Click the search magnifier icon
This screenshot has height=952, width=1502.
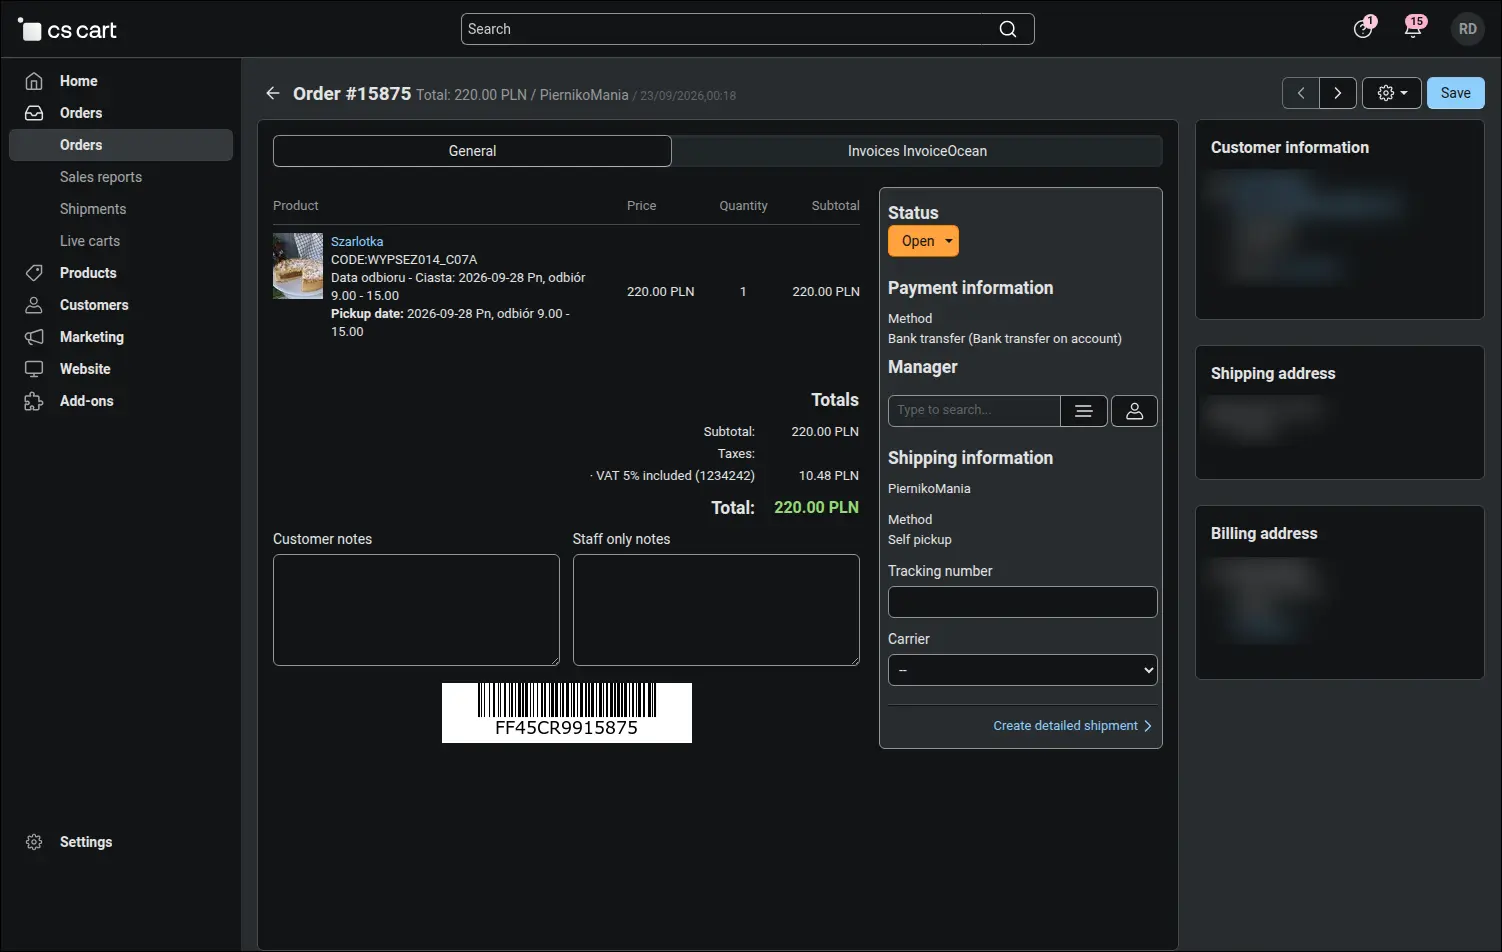[x=1008, y=29]
